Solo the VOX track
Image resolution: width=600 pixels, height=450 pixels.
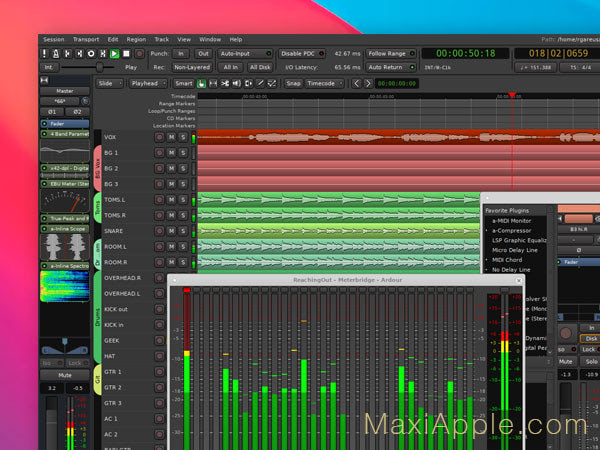(x=183, y=137)
